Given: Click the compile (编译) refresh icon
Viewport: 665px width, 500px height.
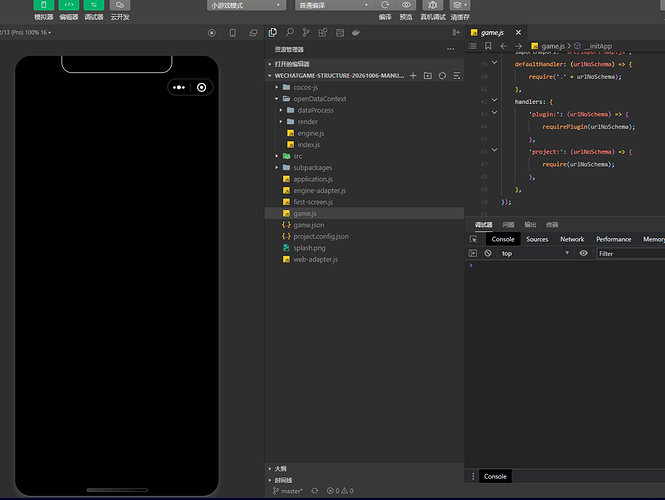Looking at the screenshot, I should click(x=385, y=5).
